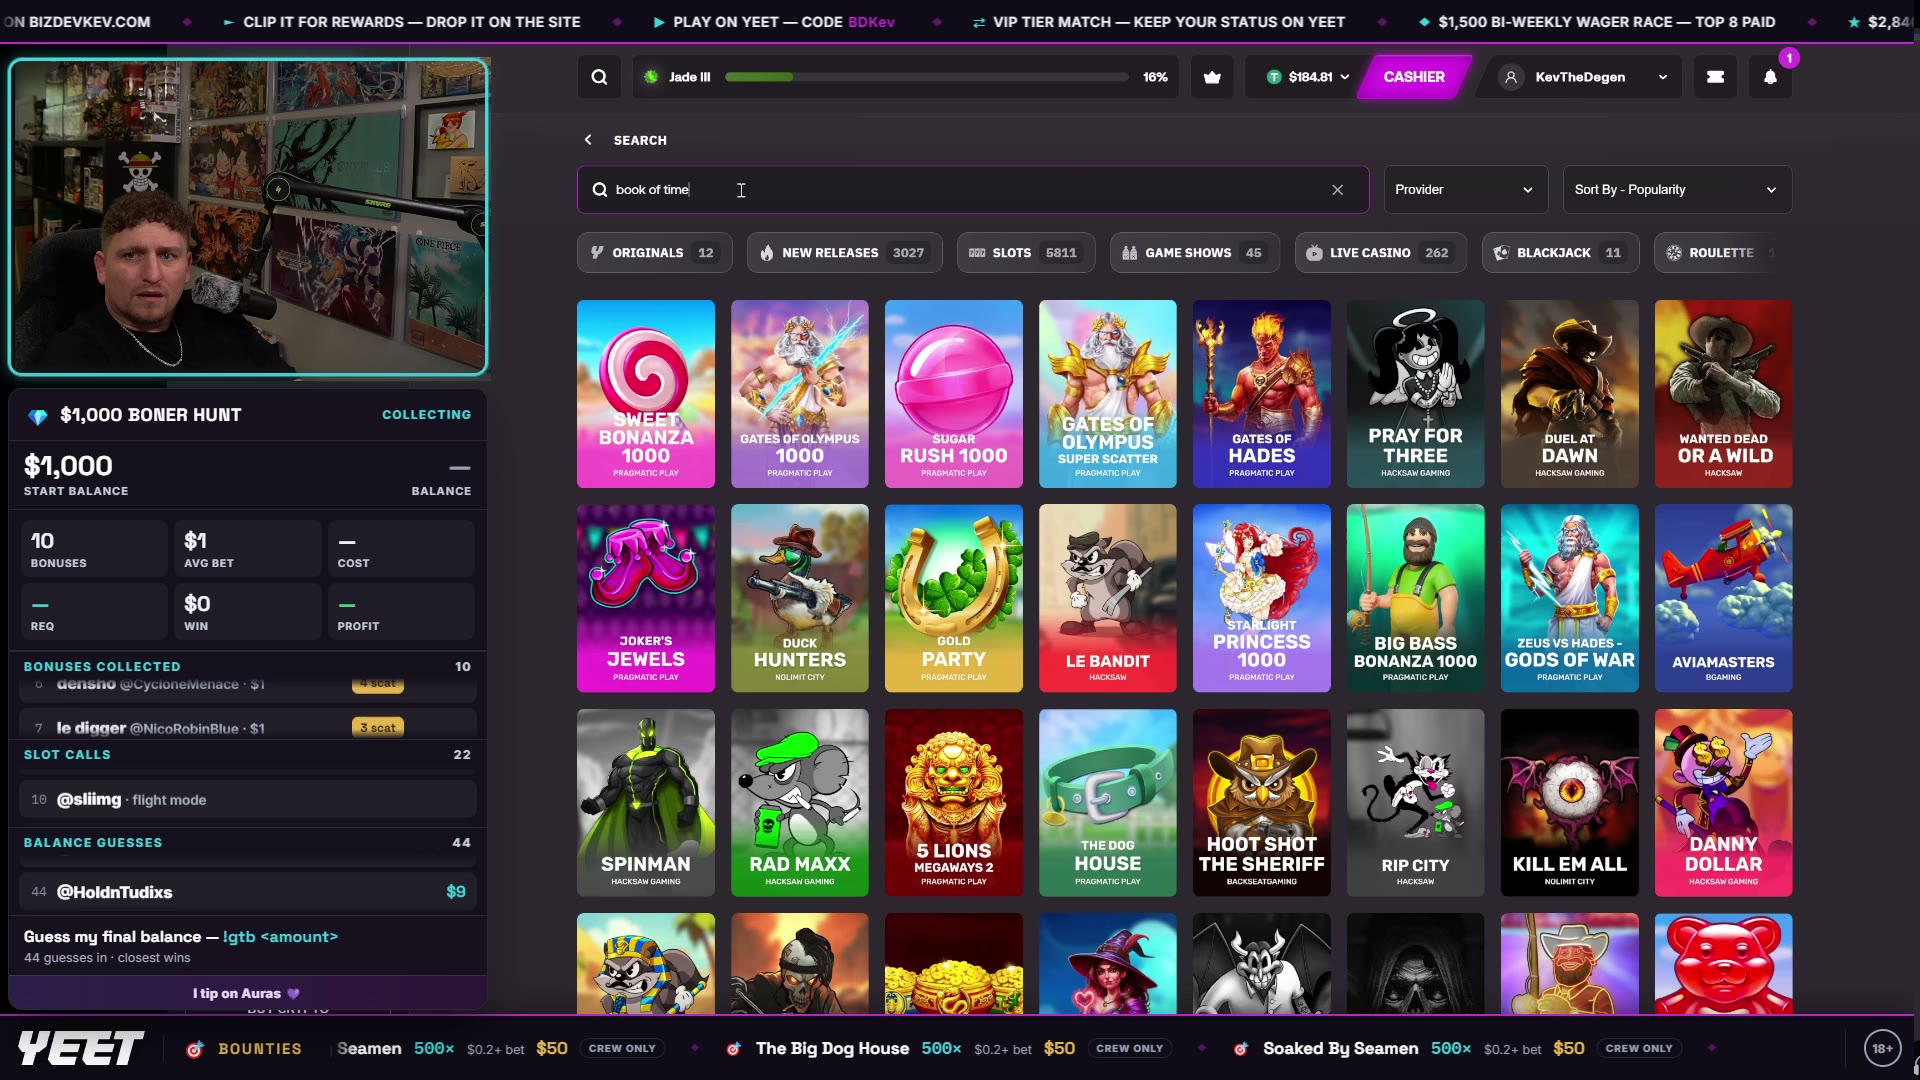Open Rad Maxx game

800,803
